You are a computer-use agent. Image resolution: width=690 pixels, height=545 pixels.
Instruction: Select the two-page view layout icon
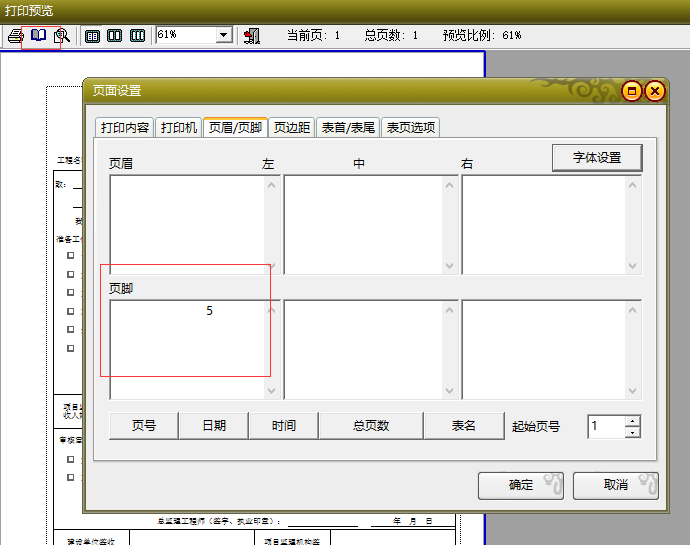[115, 36]
